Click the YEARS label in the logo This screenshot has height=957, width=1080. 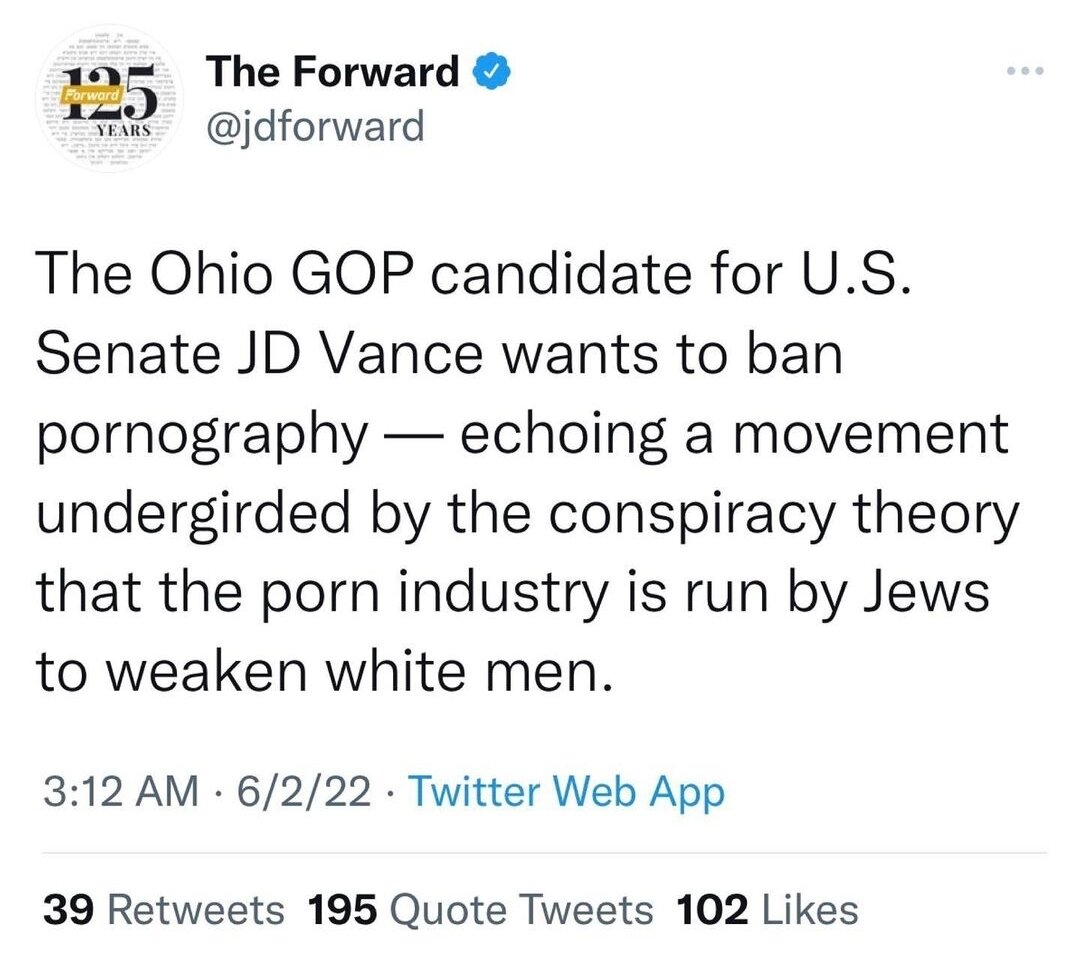click(x=124, y=132)
